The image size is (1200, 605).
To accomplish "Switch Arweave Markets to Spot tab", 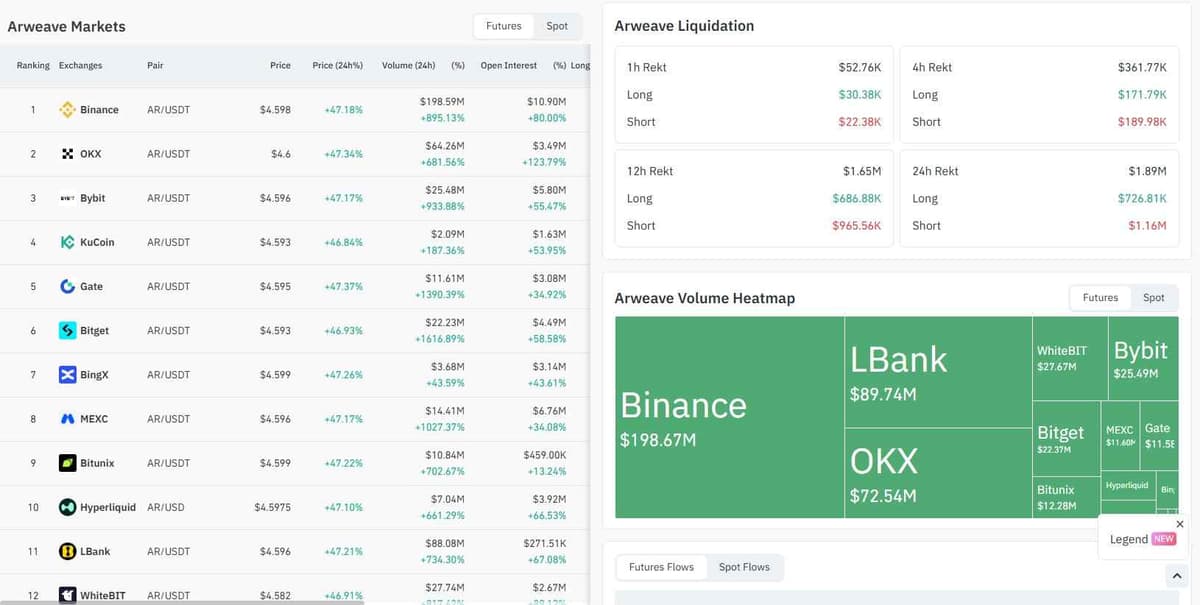I will (x=557, y=26).
